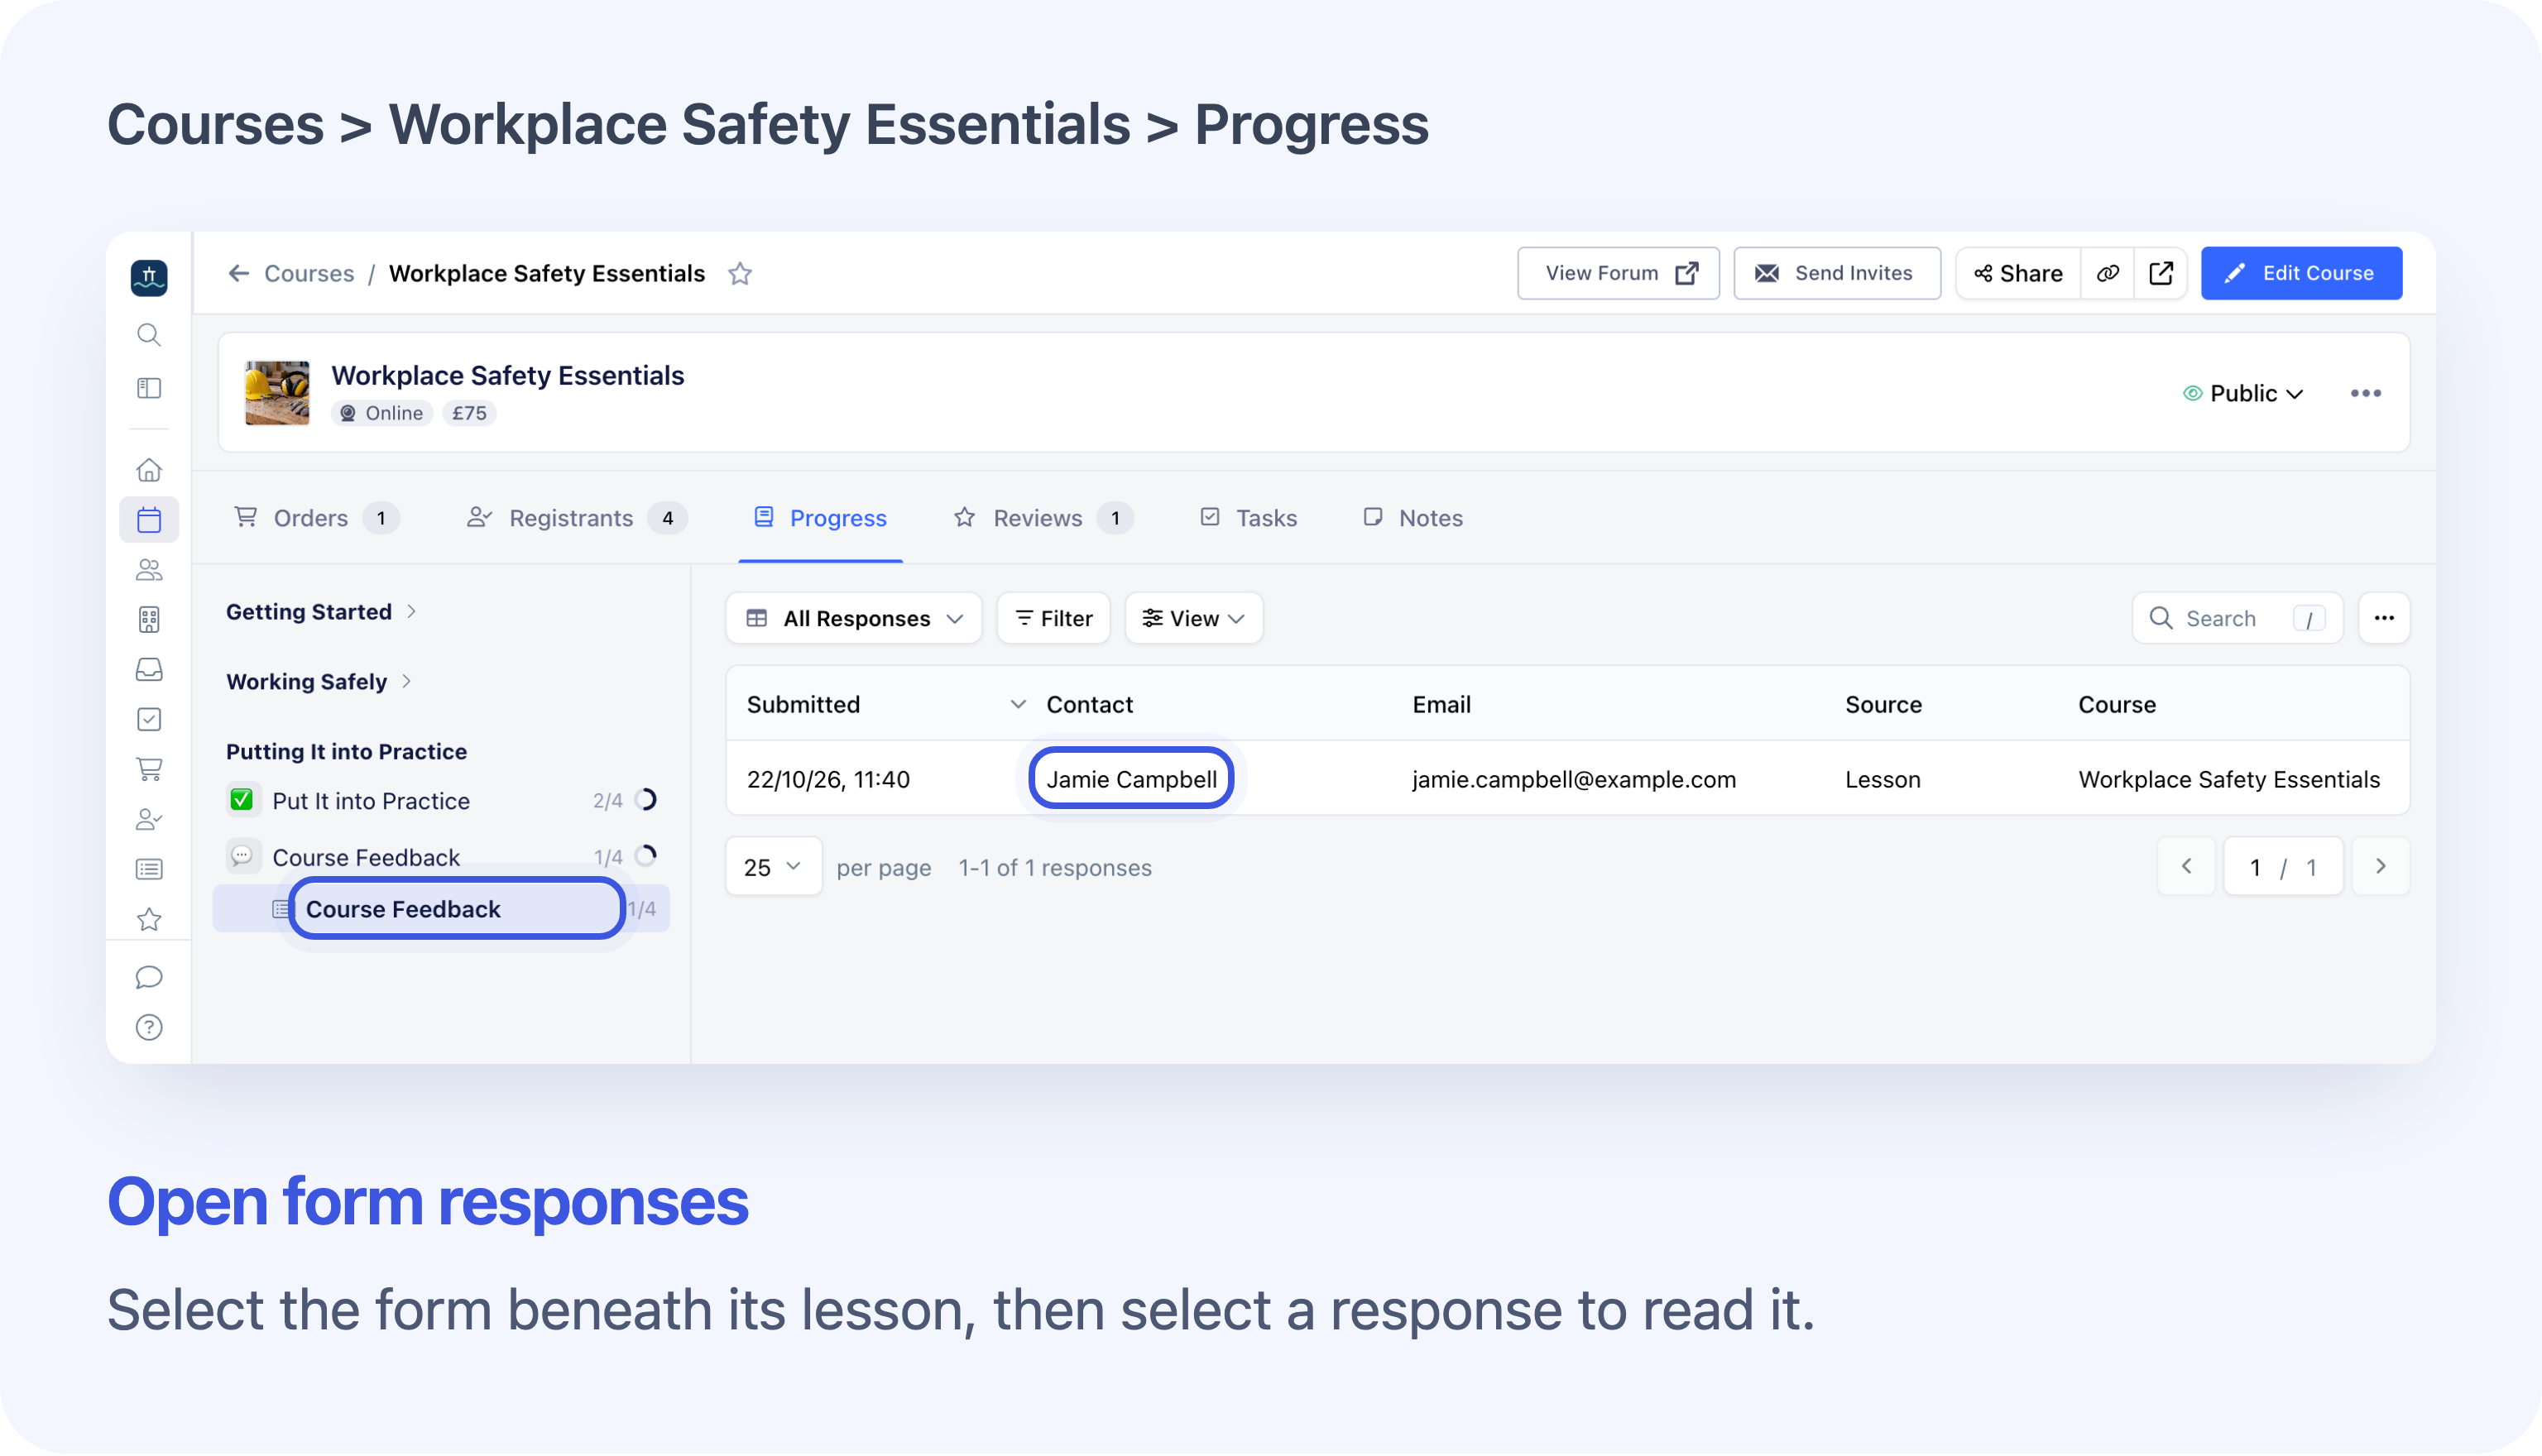
Task: Copy the course link with the chain icon
Action: point(2107,273)
